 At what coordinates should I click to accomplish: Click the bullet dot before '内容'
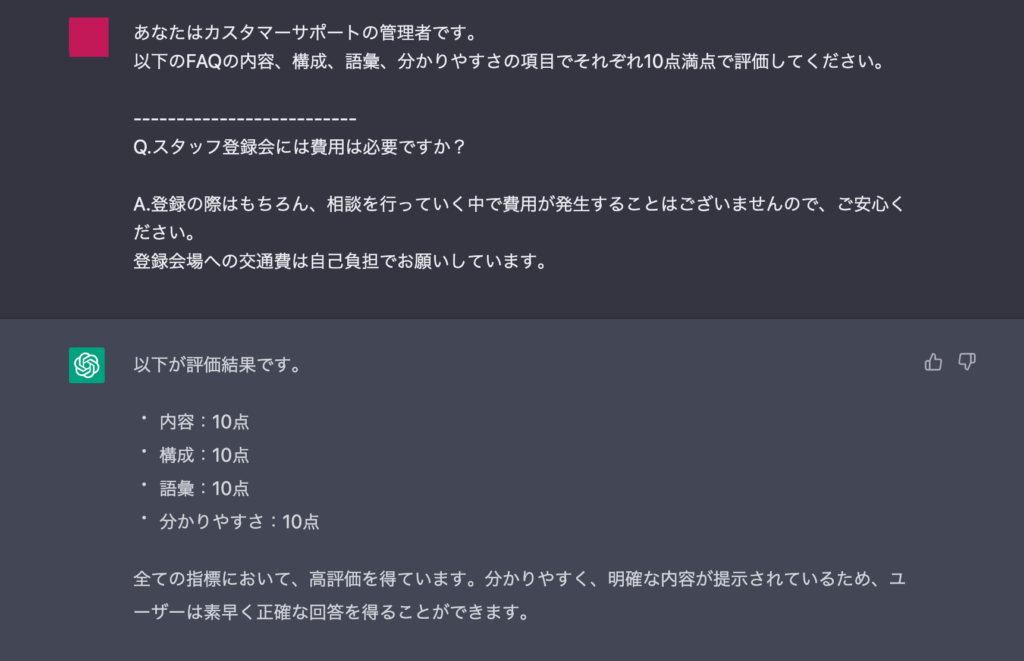click(144, 418)
